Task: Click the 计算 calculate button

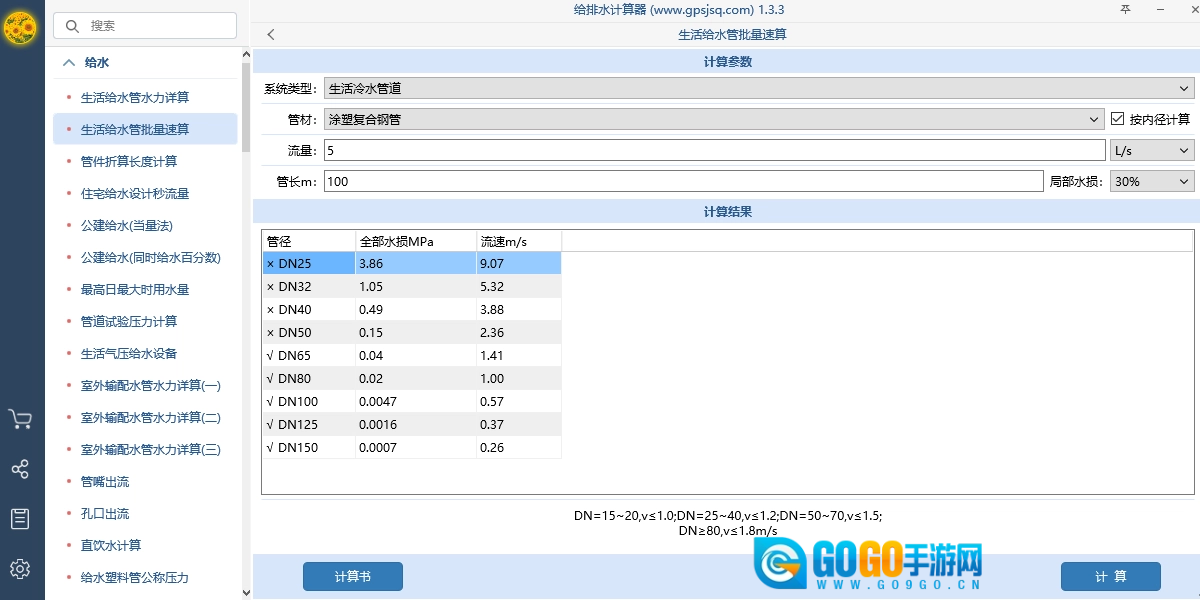Action: pos(1110,576)
